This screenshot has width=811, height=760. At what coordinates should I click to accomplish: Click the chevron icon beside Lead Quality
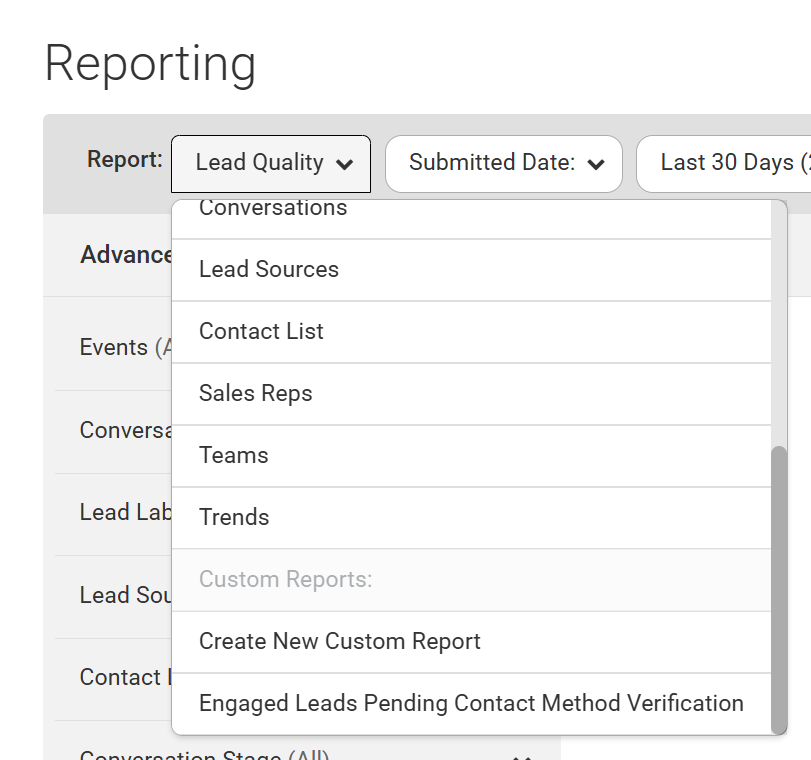[x=344, y=165]
